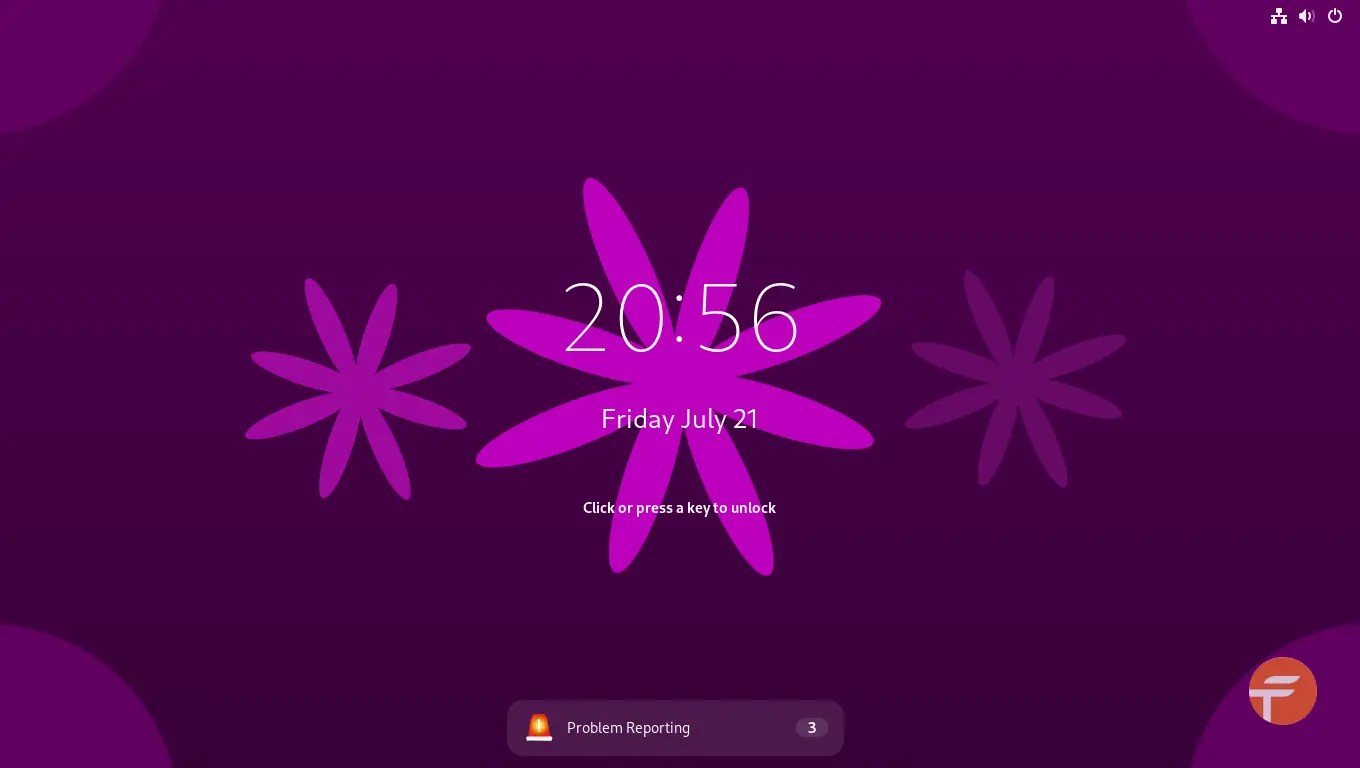
Task: Expand the Problem Reporting notification
Action: point(675,727)
